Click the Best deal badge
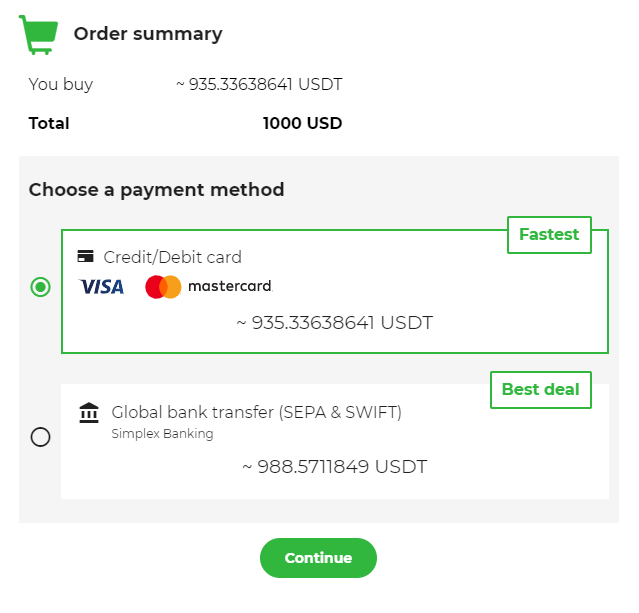Viewport: 639px width, 613px height. (540, 390)
